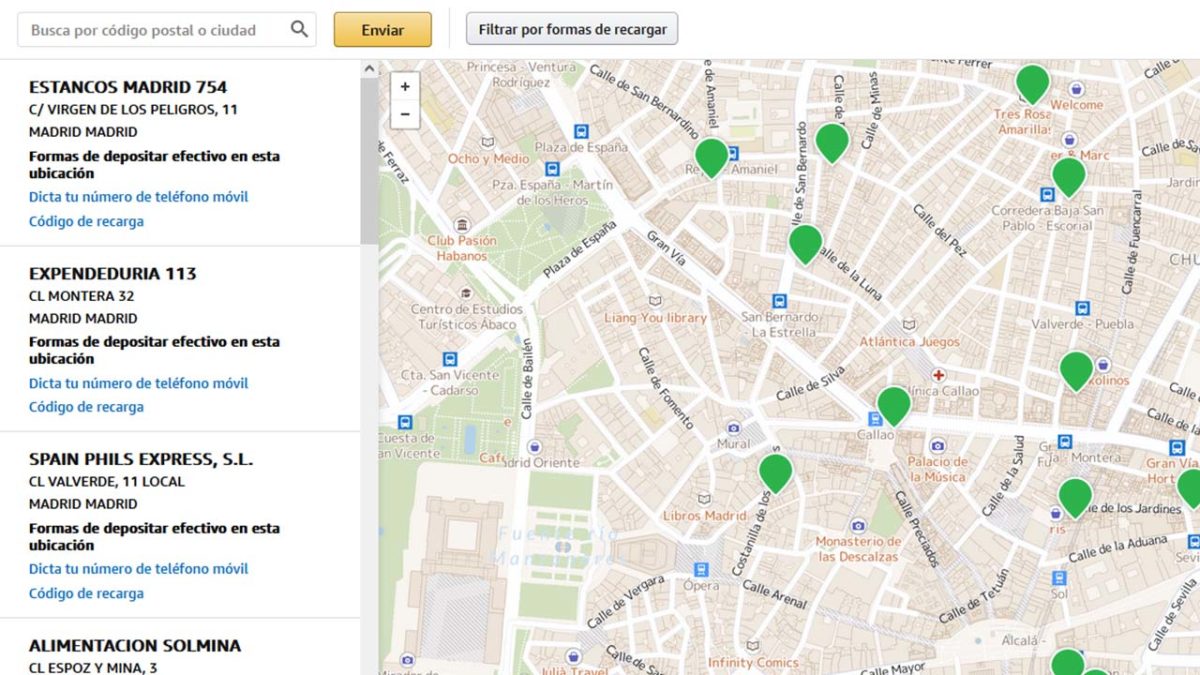1200x675 pixels.
Task: Click green pin near Corredera Baja San Pablo
Action: 1068,176
